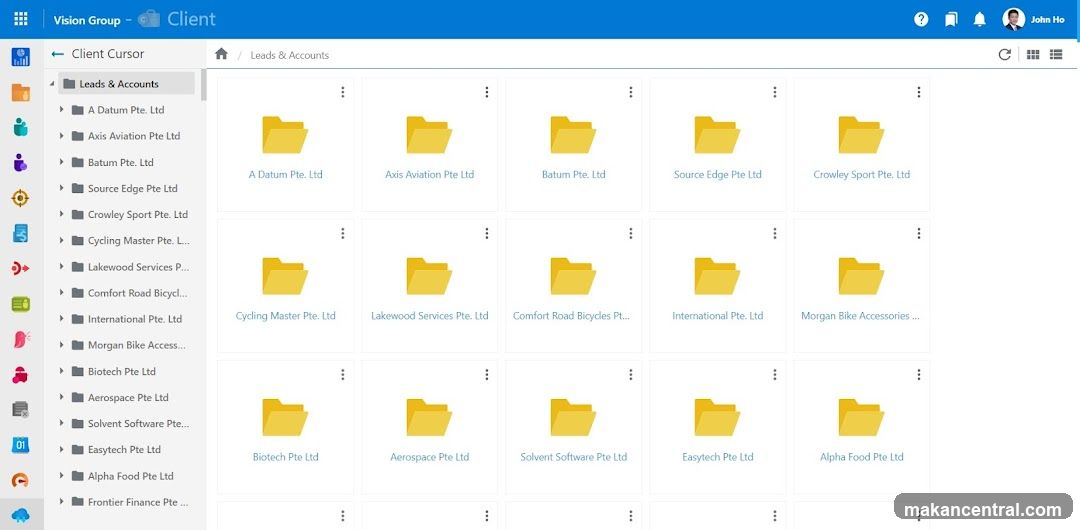Click the Alpha Food folder thumbnail

tap(861, 418)
